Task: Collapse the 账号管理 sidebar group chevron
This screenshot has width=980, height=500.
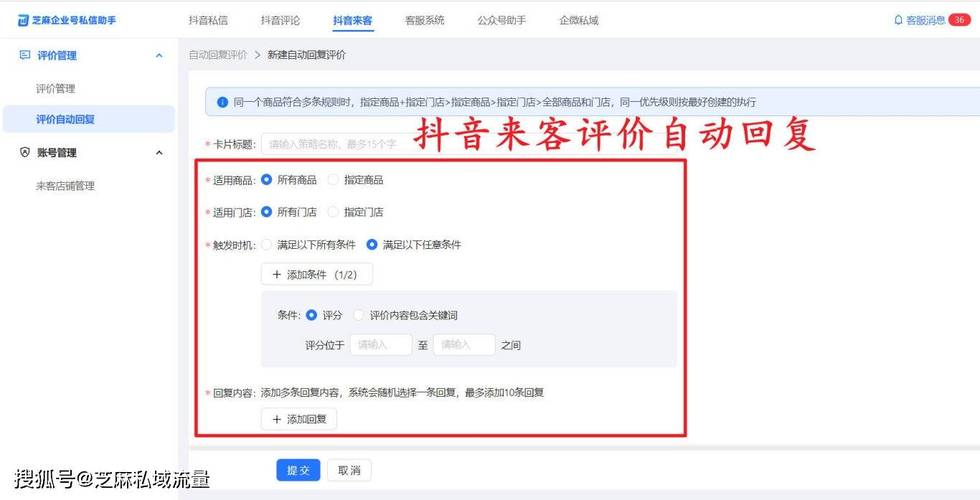Action: (159, 153)
